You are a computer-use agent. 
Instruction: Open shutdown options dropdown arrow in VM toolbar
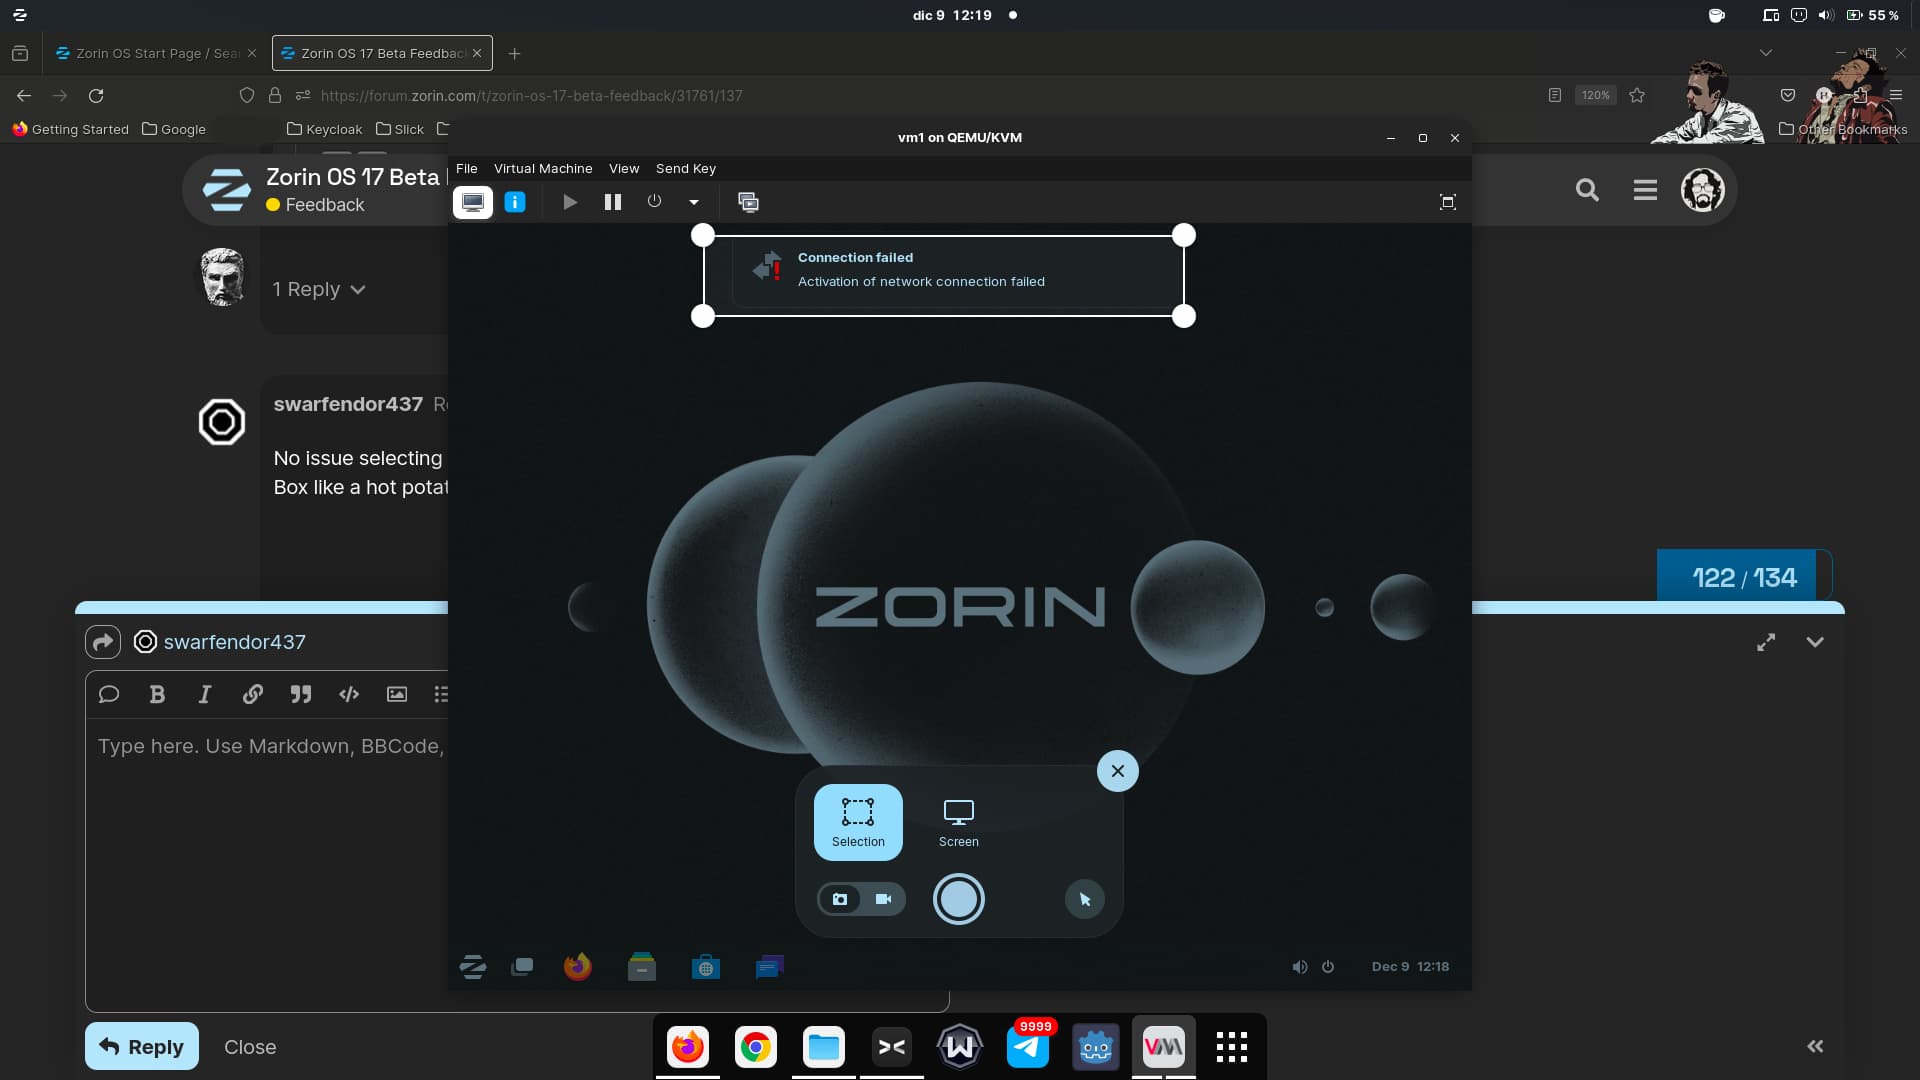tap(693, 202)
